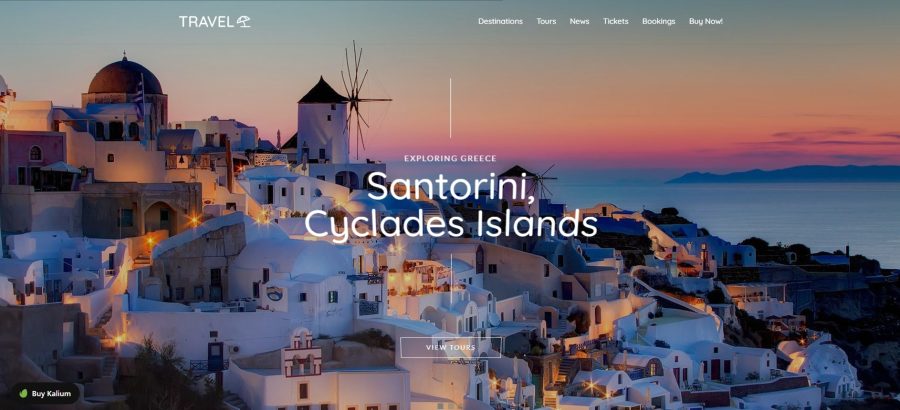This screenshot has width=900, height=410.
Task: Go to the Tours page
Action: 546,21
